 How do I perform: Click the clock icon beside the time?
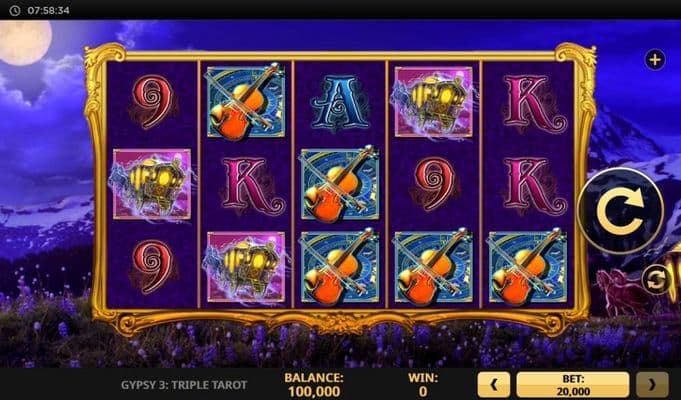15,10
